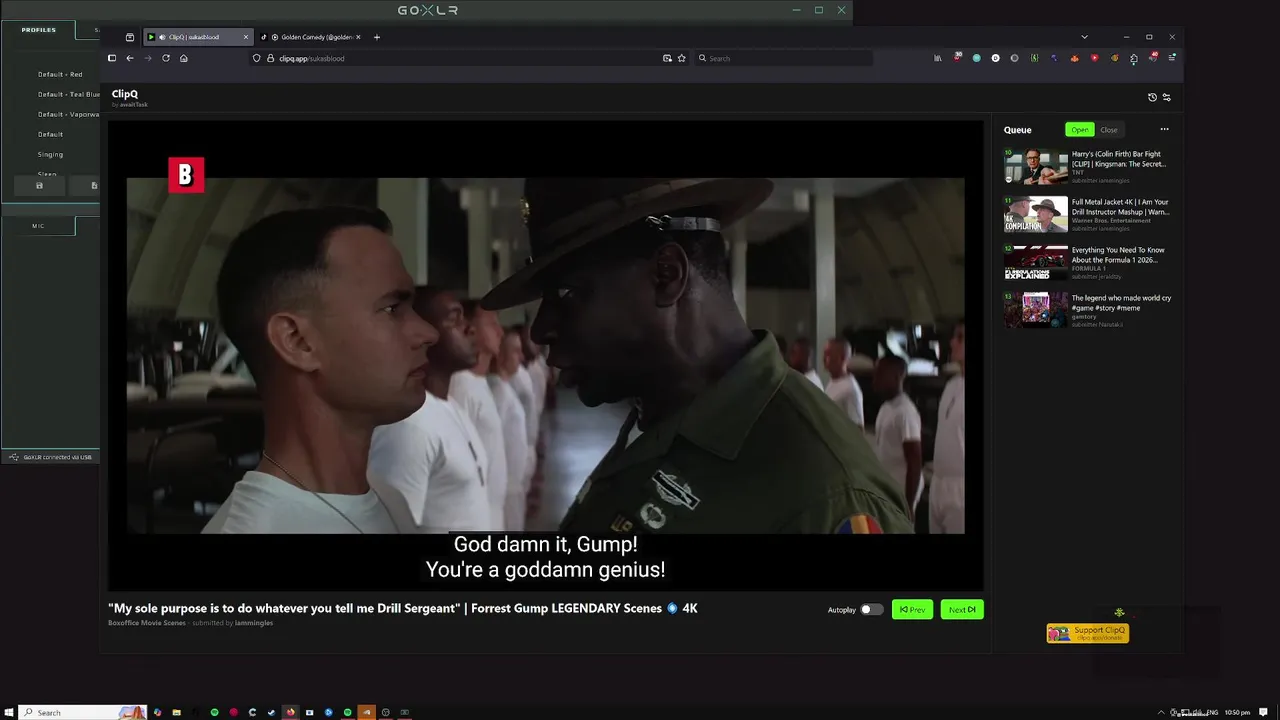Close the Golden Comedy tab
This screenshot has height=720, width=1280.
pyautogui.click(x=358, y=37)
